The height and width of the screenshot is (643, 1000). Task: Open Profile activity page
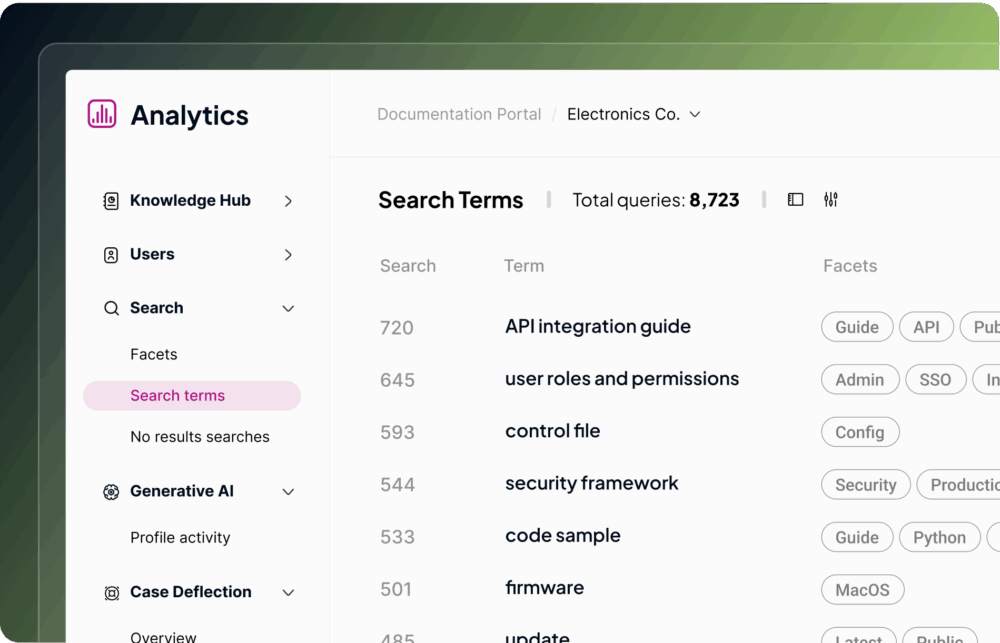coord(180,538)
